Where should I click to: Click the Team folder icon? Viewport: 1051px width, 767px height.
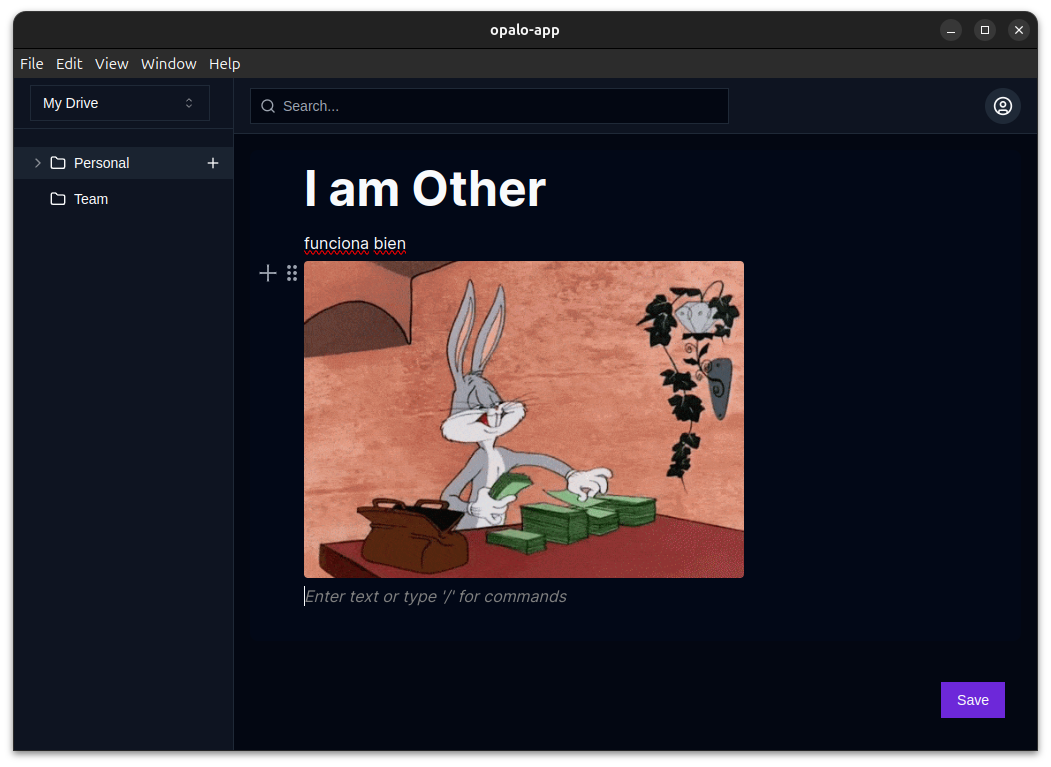pos(58,199)
